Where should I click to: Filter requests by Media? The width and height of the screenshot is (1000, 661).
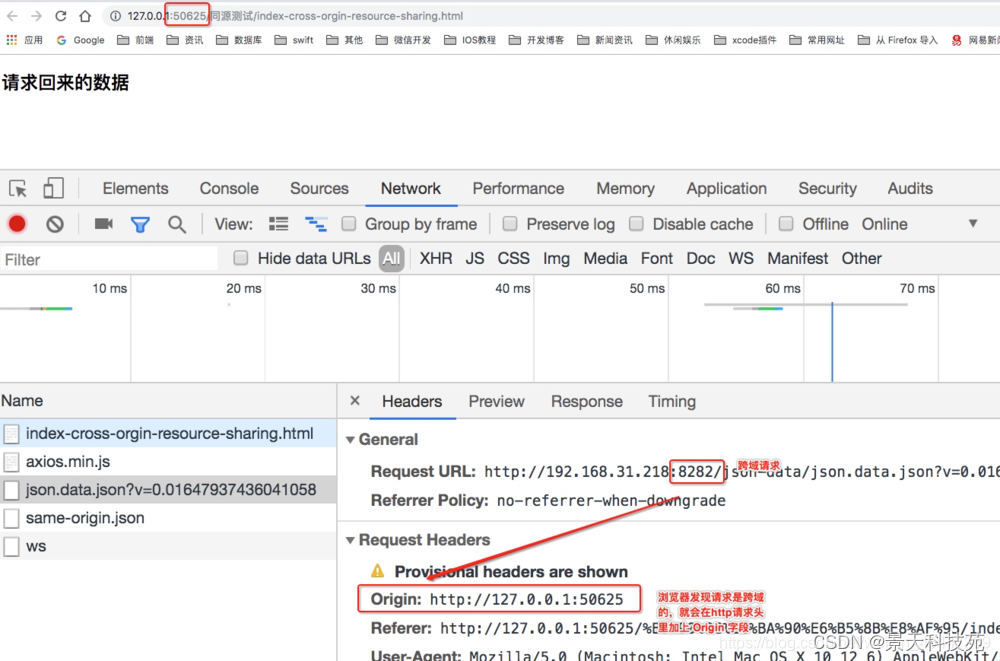605,258
